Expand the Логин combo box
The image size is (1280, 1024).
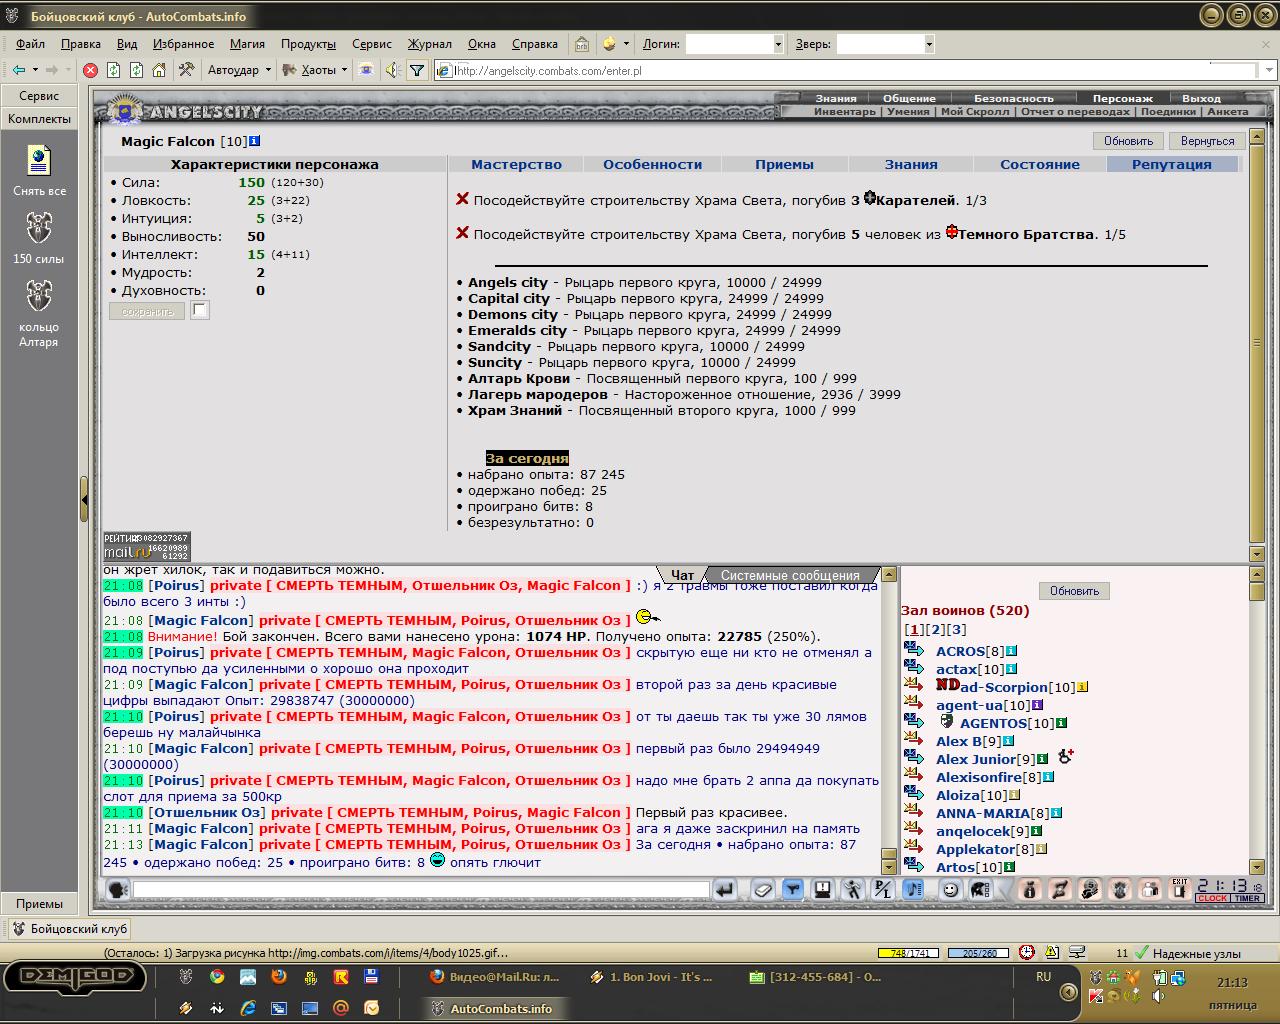pos(778,44)
